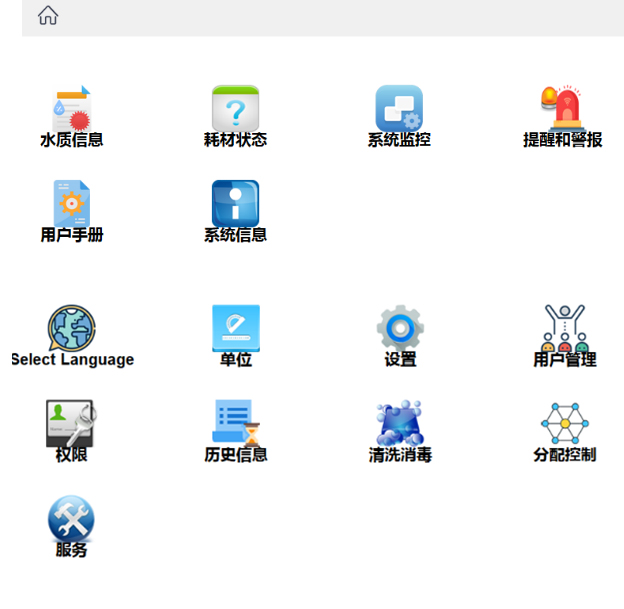The height and width of the screenshot is (609, 624).
Task: Click the Select Language globe icon
Action: [71, 327]
